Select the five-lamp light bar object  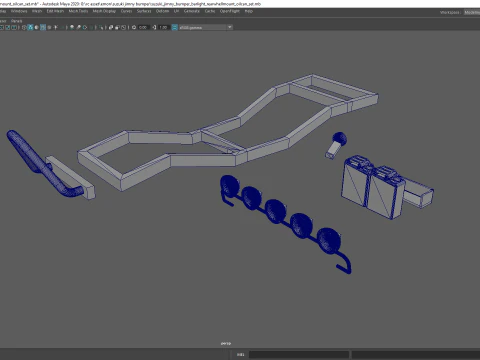click(277, 211)
